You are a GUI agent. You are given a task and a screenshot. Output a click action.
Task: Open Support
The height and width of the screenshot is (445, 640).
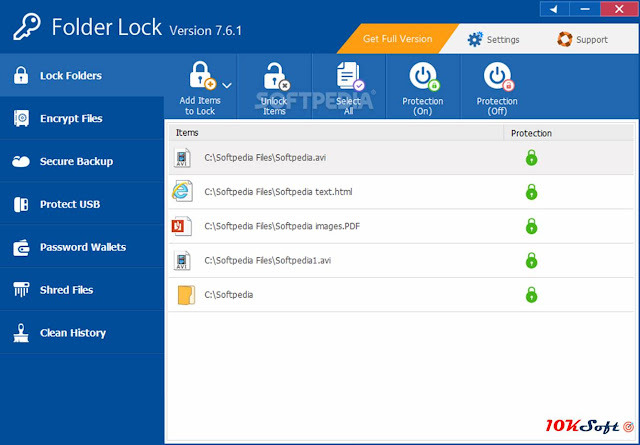[x=582, y=40]
